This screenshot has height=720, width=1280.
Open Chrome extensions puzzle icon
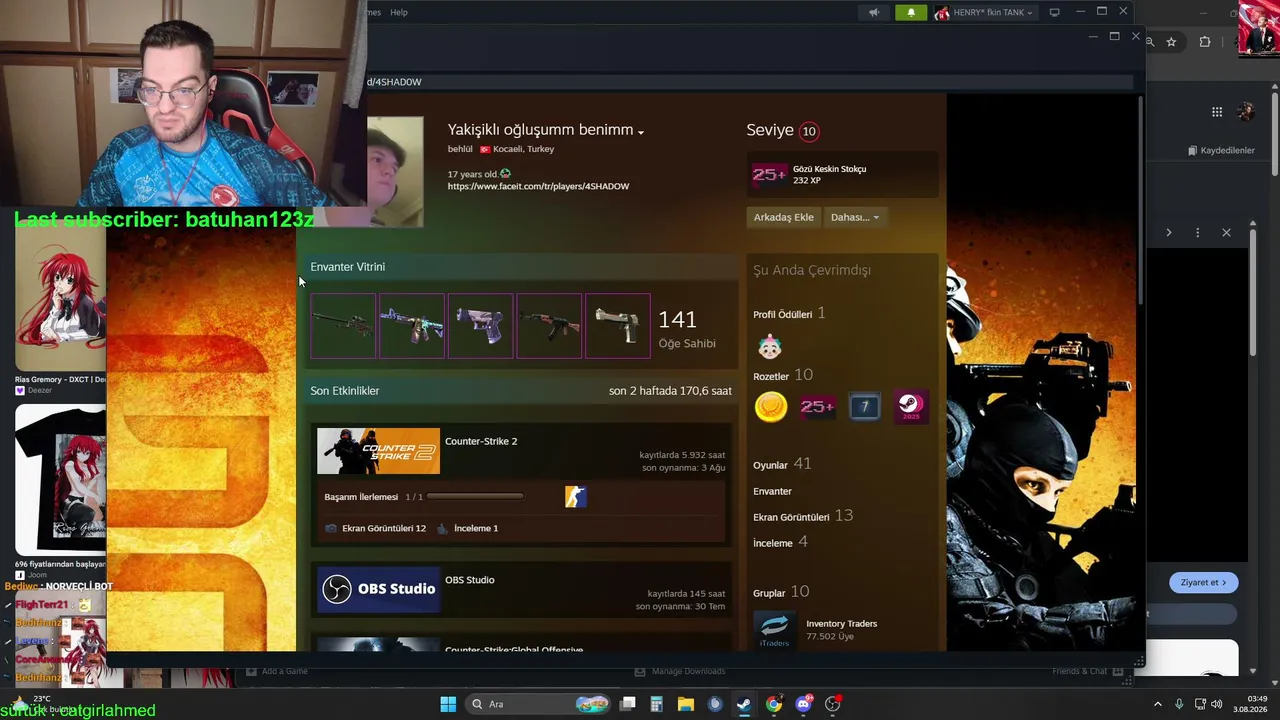click(1204, 42)
